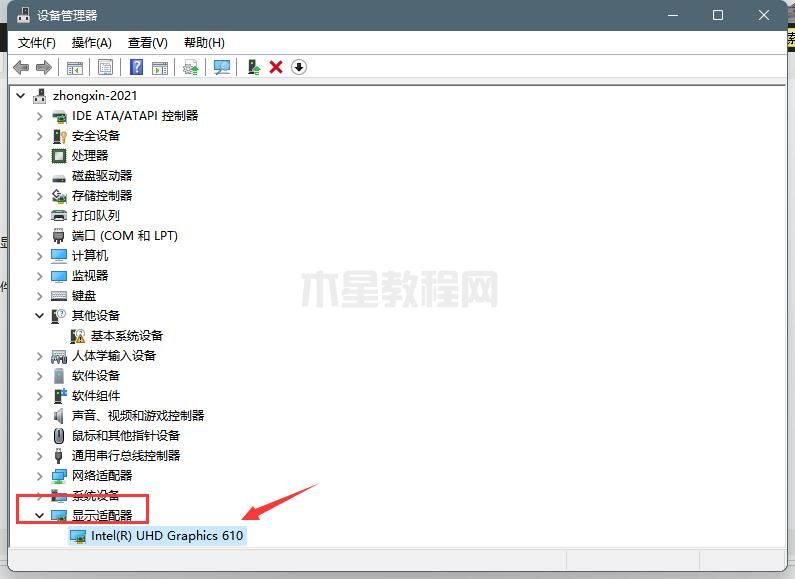Show or hide the console tree pane icon
This screenshot has width=795, height=579.
[75, 67]
